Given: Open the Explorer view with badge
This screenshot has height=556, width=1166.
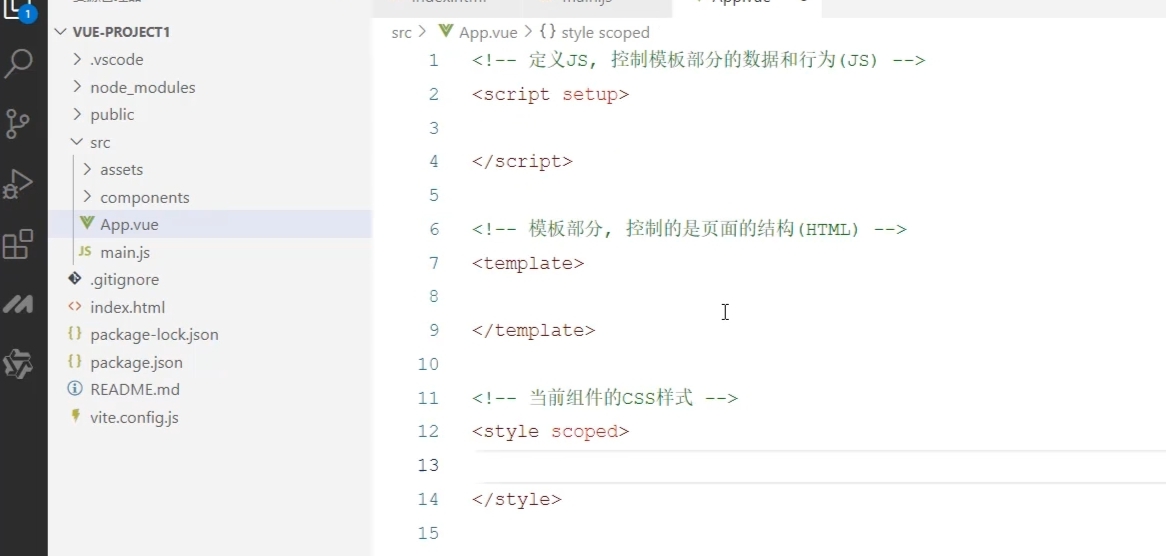Looking at the screenshot, I should 18,10.
